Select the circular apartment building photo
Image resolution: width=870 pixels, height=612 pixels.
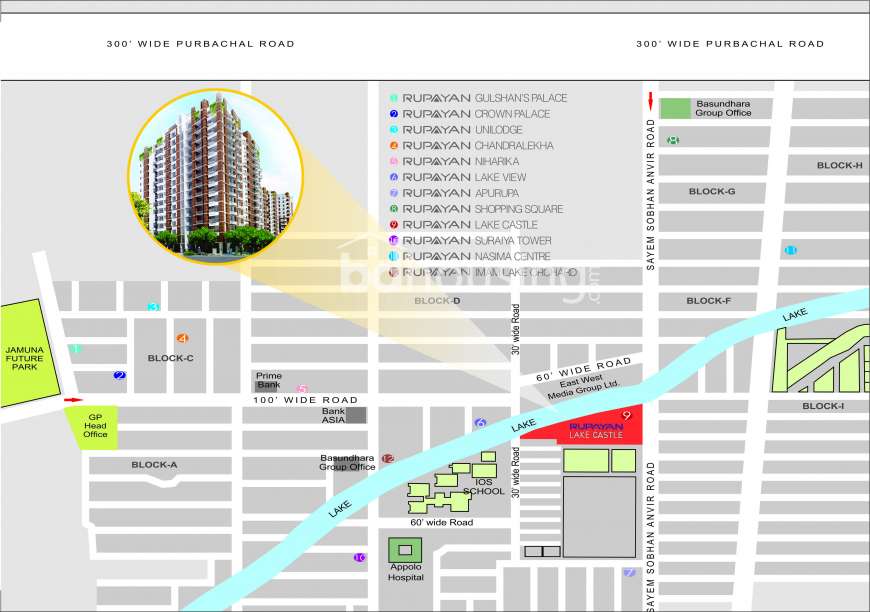[216, 175]
